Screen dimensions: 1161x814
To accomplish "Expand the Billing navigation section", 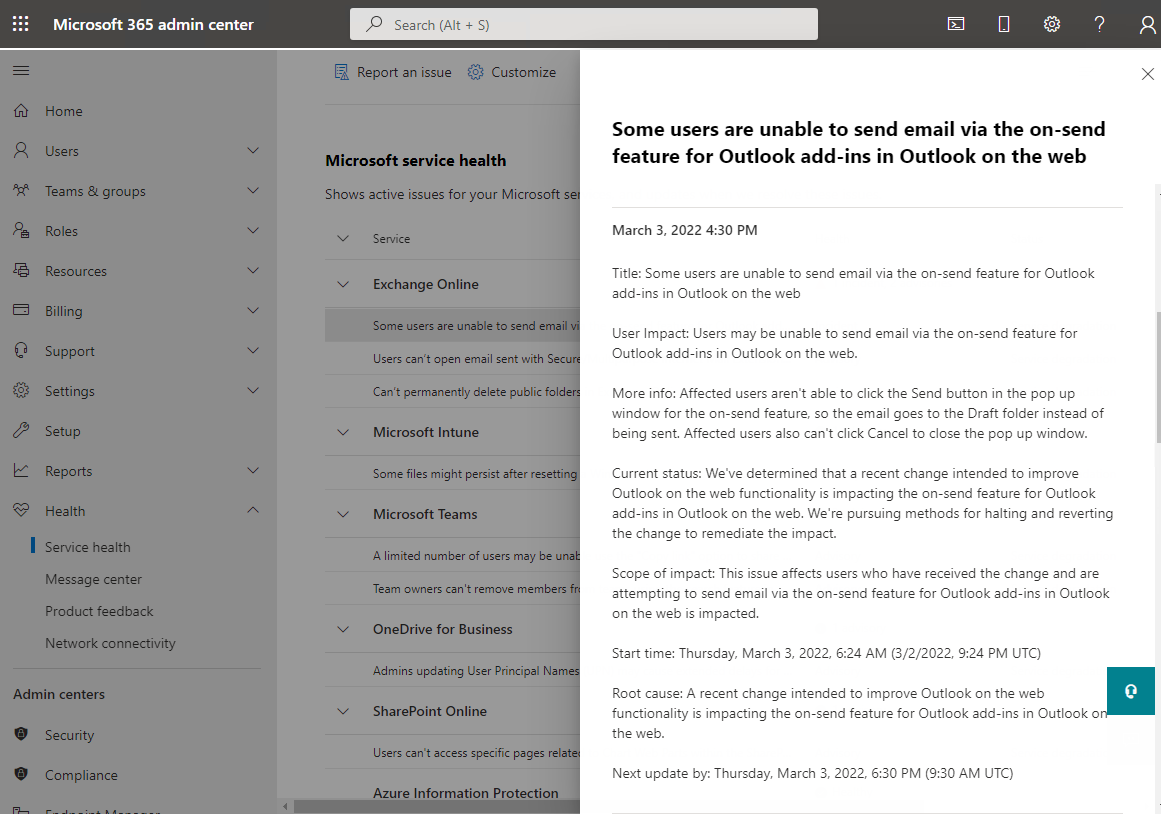I will click(x=253, y=310).
